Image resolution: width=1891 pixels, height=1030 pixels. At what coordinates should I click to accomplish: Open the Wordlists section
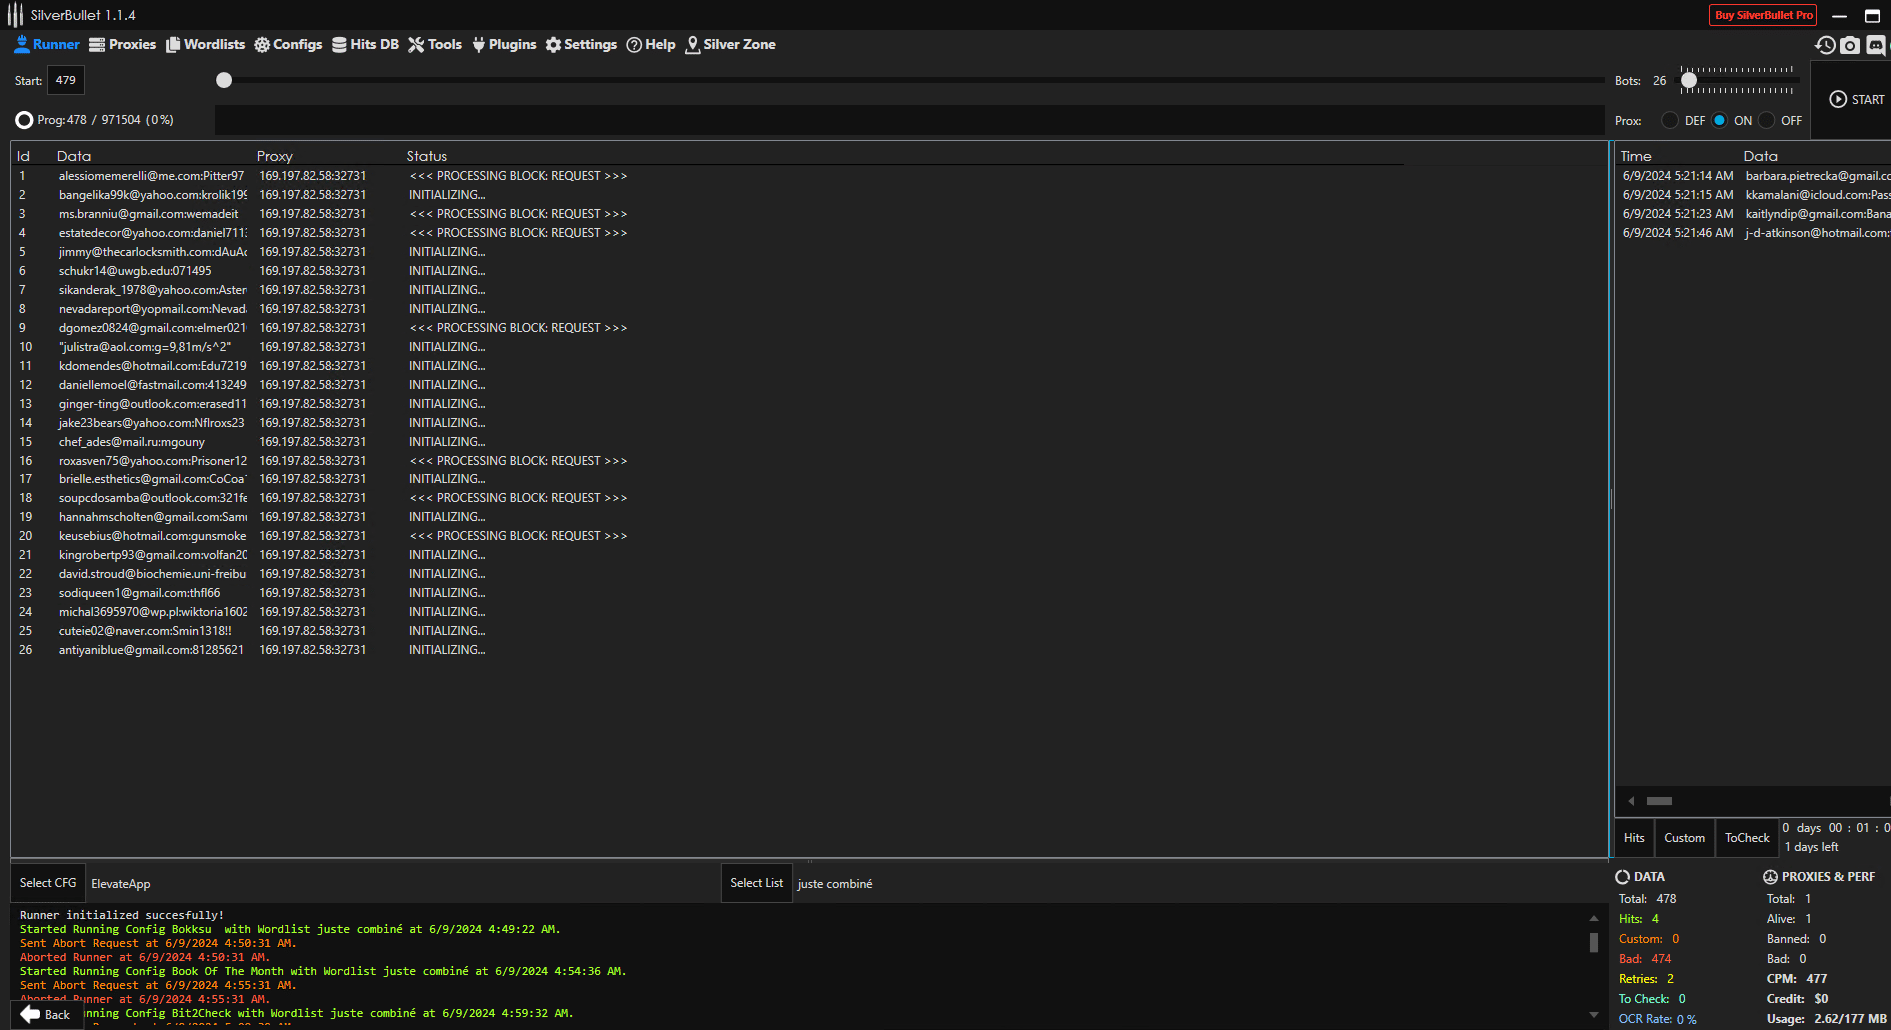point(205,44)
